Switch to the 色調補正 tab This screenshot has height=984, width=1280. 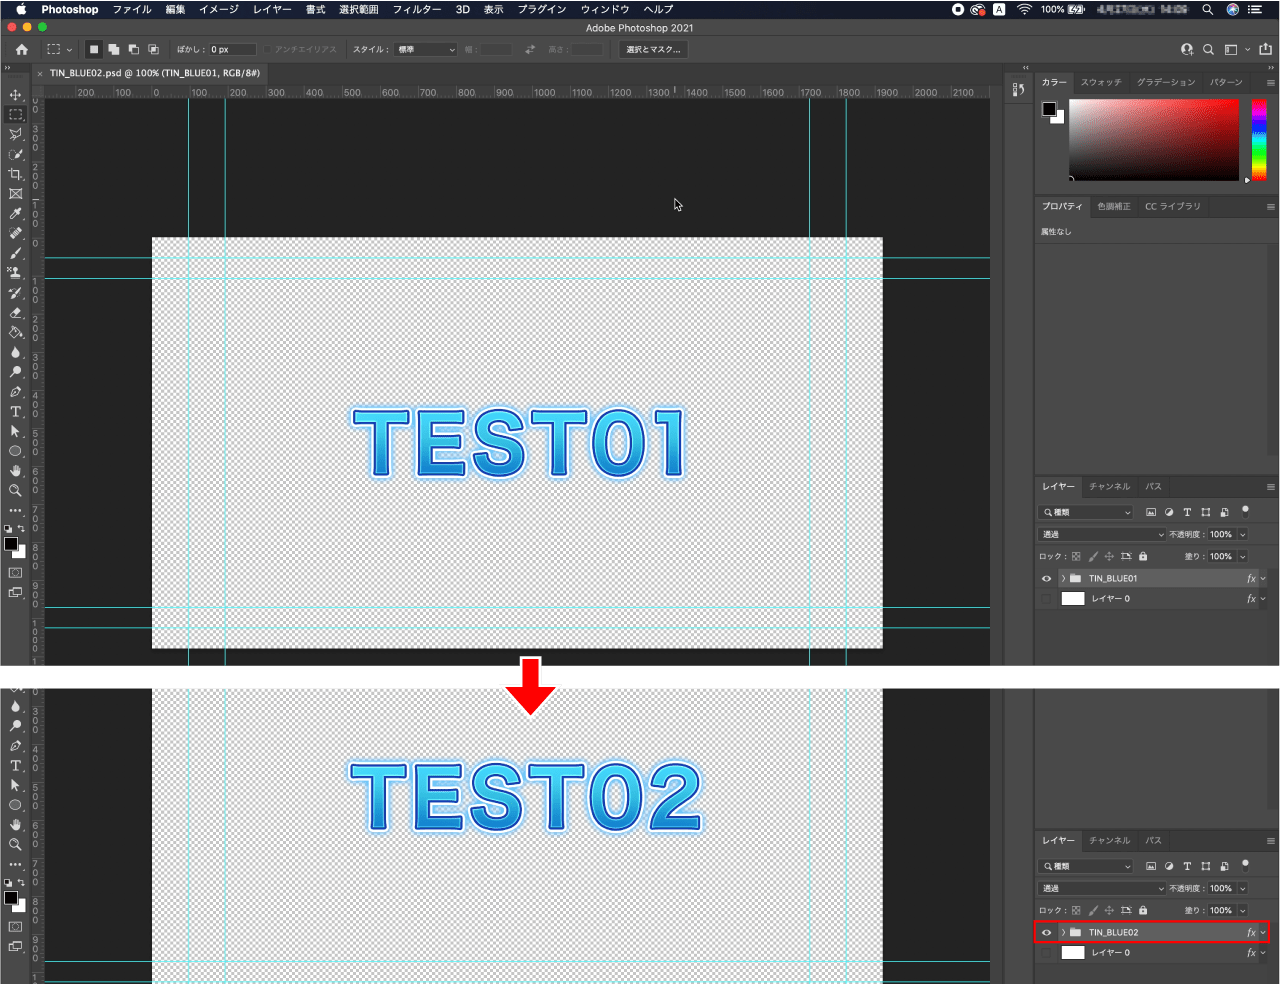[x=1114, y=207]
